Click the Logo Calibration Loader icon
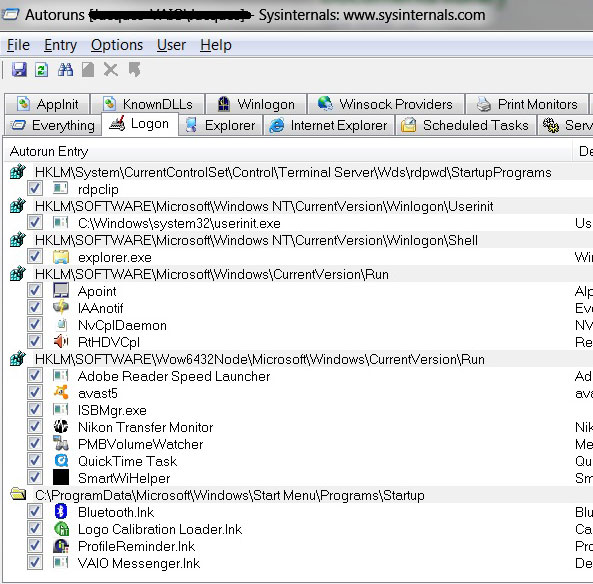593x584 pixels. click(x=61, y=528)
